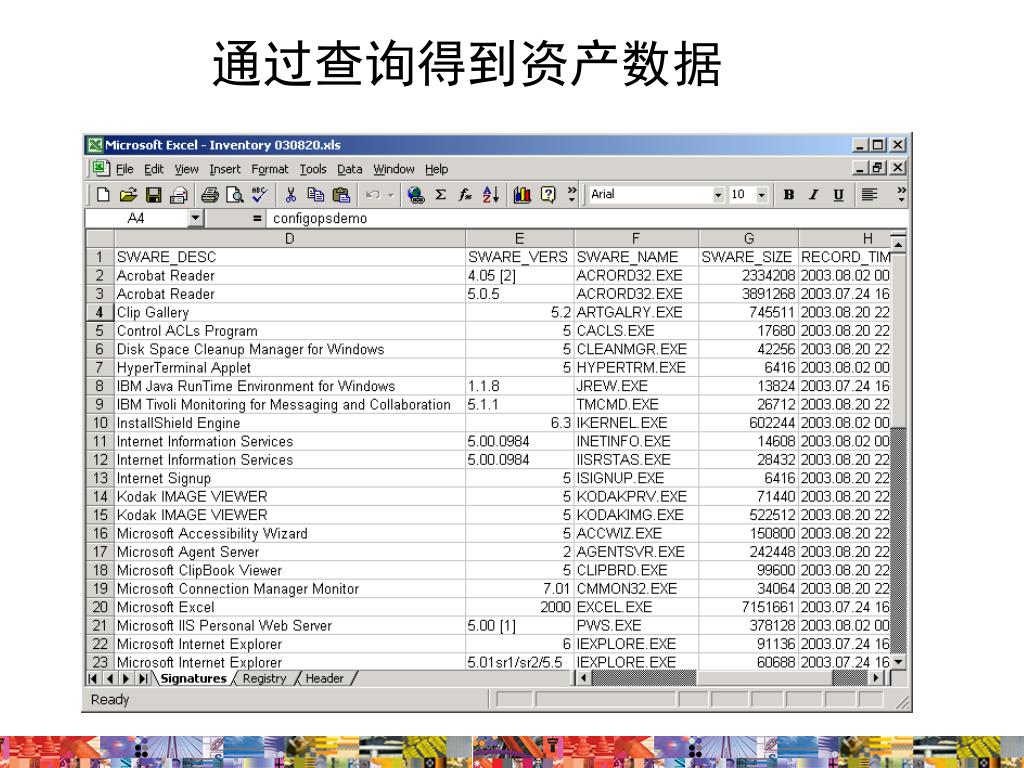This screenshot has height=768, width=1024.
Task: Select the Microsoft Excel cell in row 20
Action: pos(290,607)
